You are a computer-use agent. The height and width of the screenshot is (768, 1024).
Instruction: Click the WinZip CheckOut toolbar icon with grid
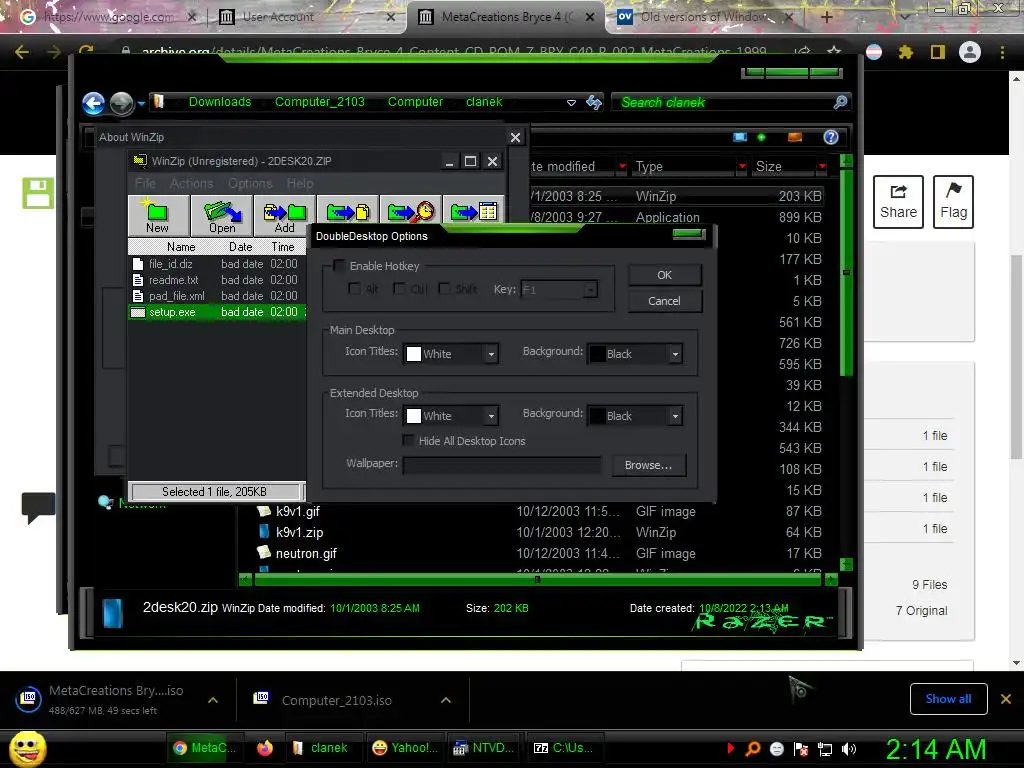[x=473, y=211]
